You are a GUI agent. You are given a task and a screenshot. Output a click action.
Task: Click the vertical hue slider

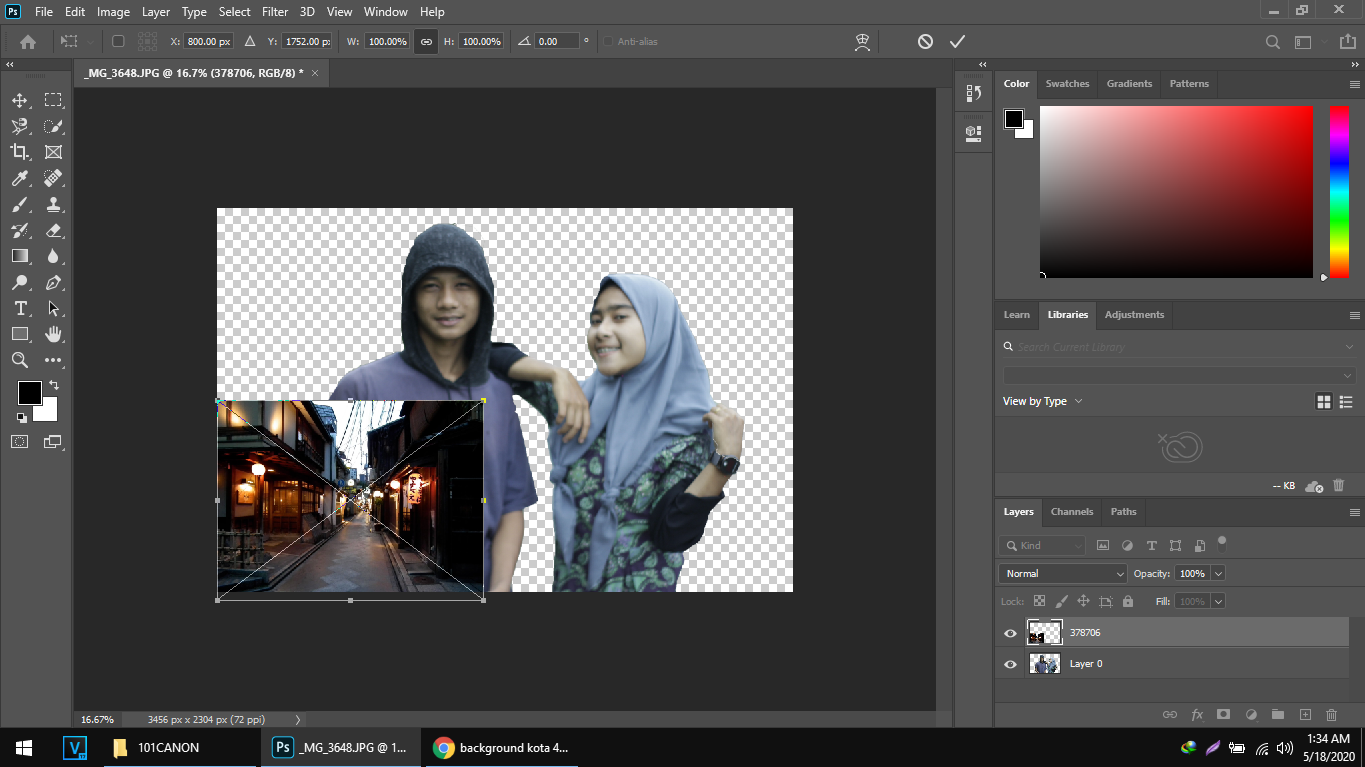click(1338, 191)
